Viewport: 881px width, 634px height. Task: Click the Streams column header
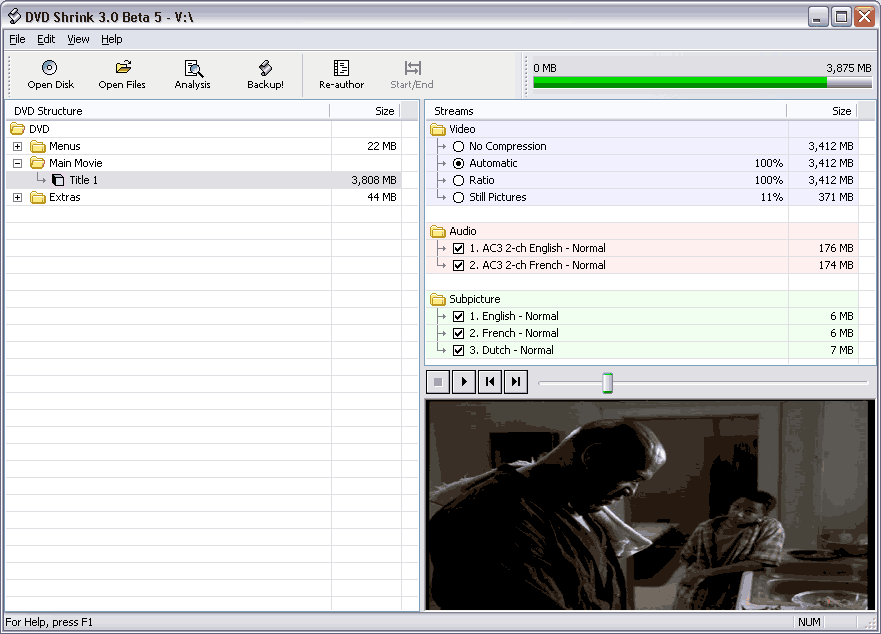pyautogui.click(x=606, y=111)
